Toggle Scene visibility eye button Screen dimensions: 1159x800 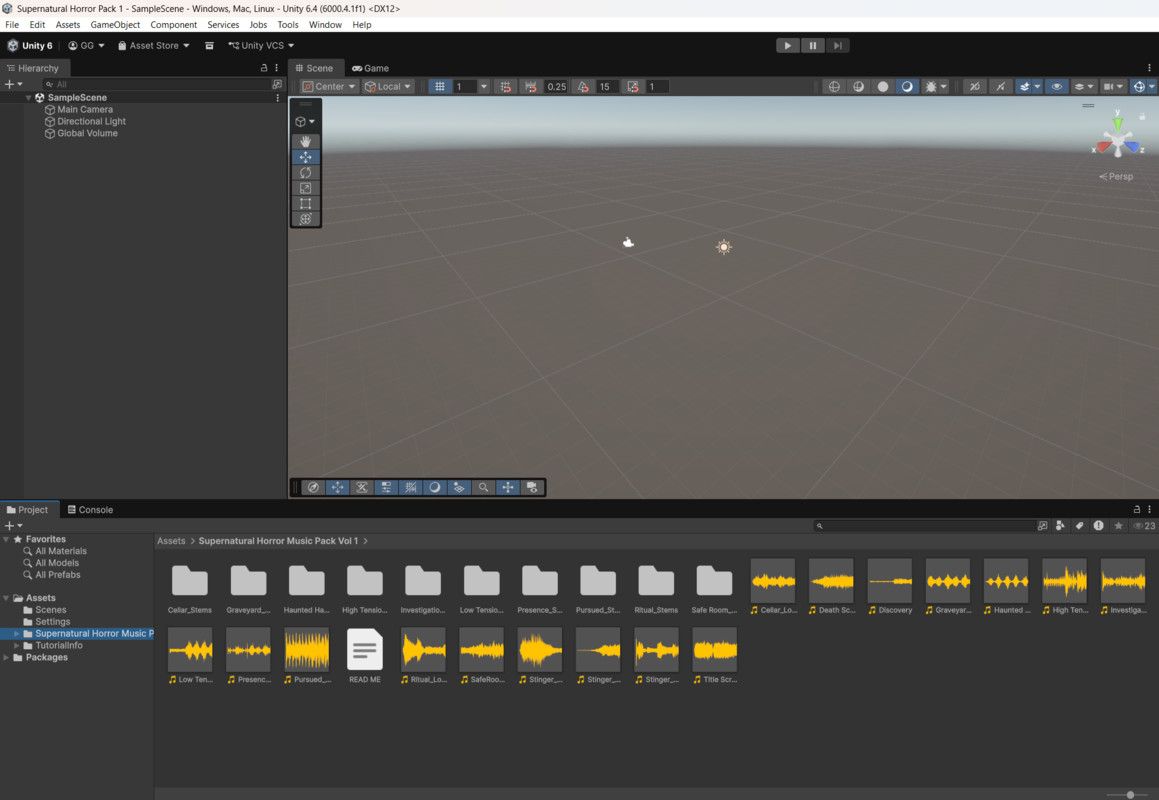click(1057, 87)
